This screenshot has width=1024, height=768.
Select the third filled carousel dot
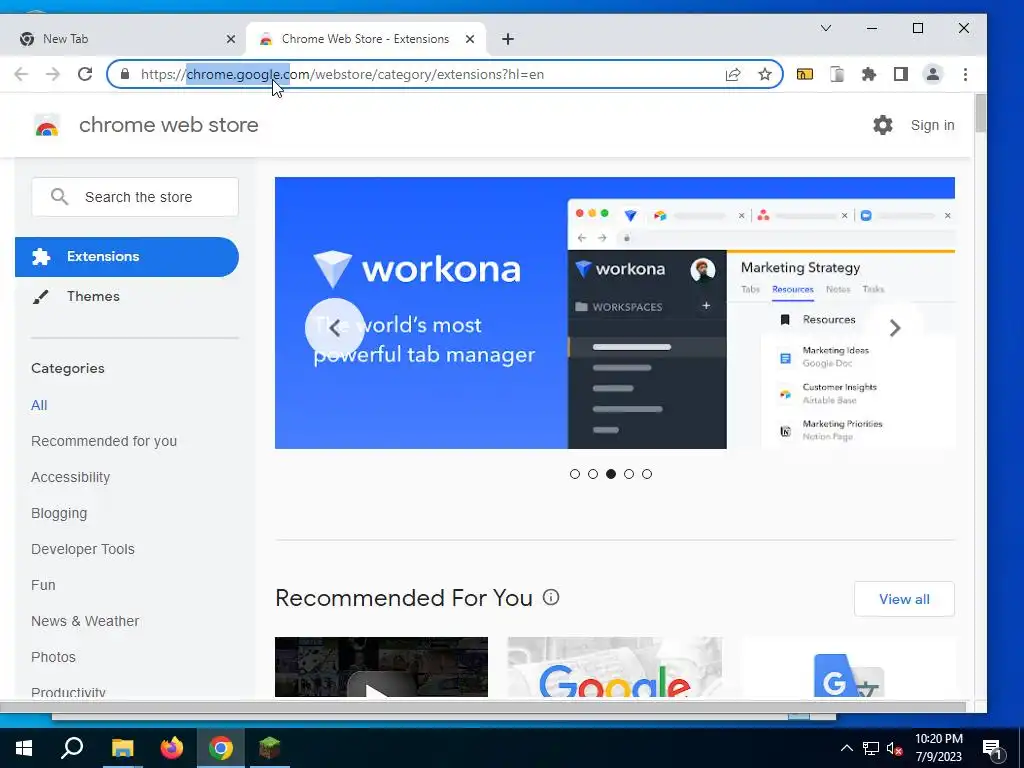coord(611,474)
